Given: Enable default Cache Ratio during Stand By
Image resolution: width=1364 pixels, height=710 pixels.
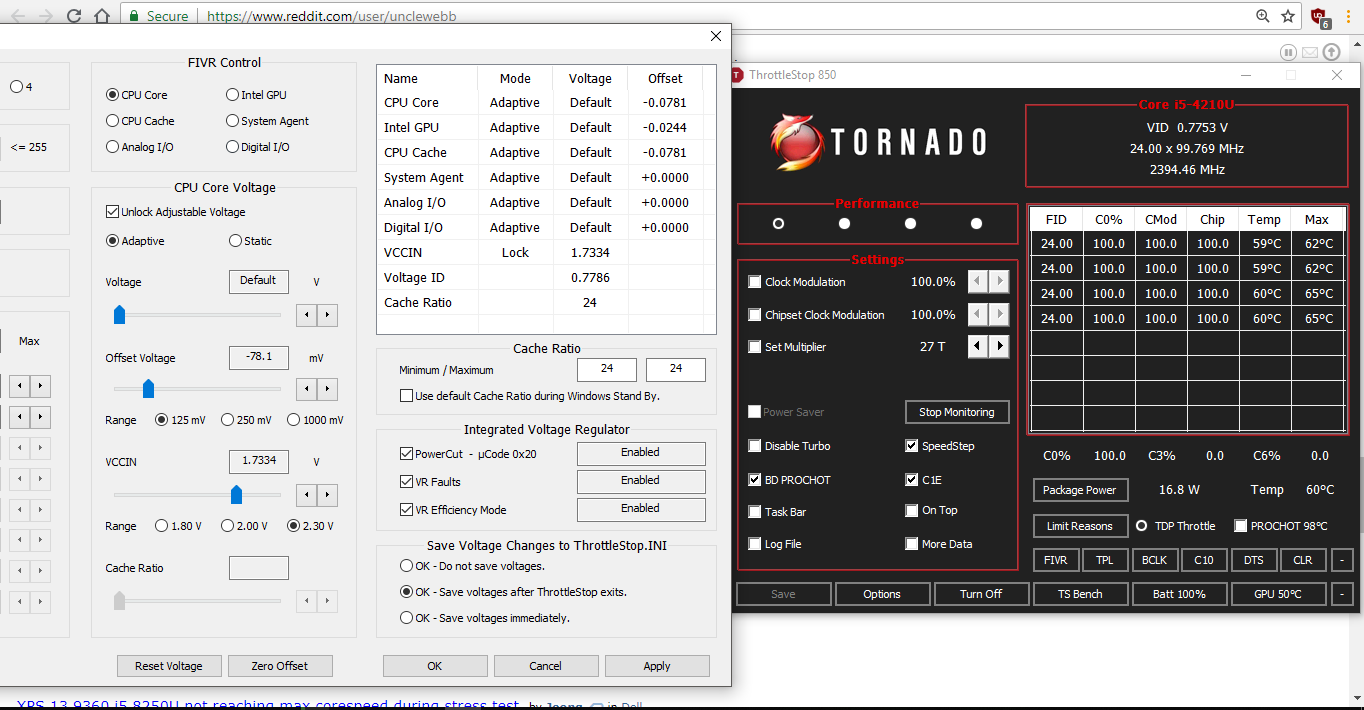Looking at the screenshot, I should coord(406,396).
